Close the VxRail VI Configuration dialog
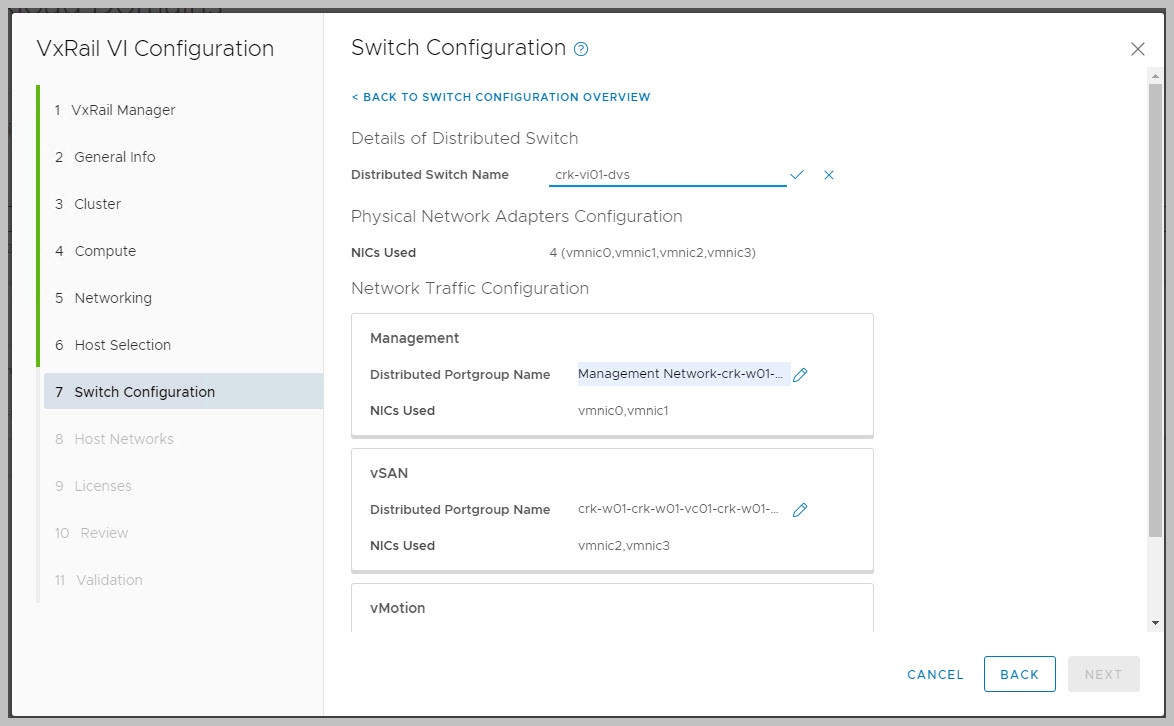The width and height of the screenshot is (1174, 726). 1137,49
